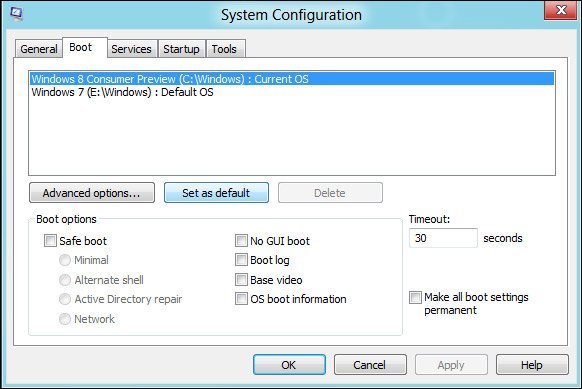582x389 pixels.
Task: Choose the Network radio option
Action: [65, 319]
